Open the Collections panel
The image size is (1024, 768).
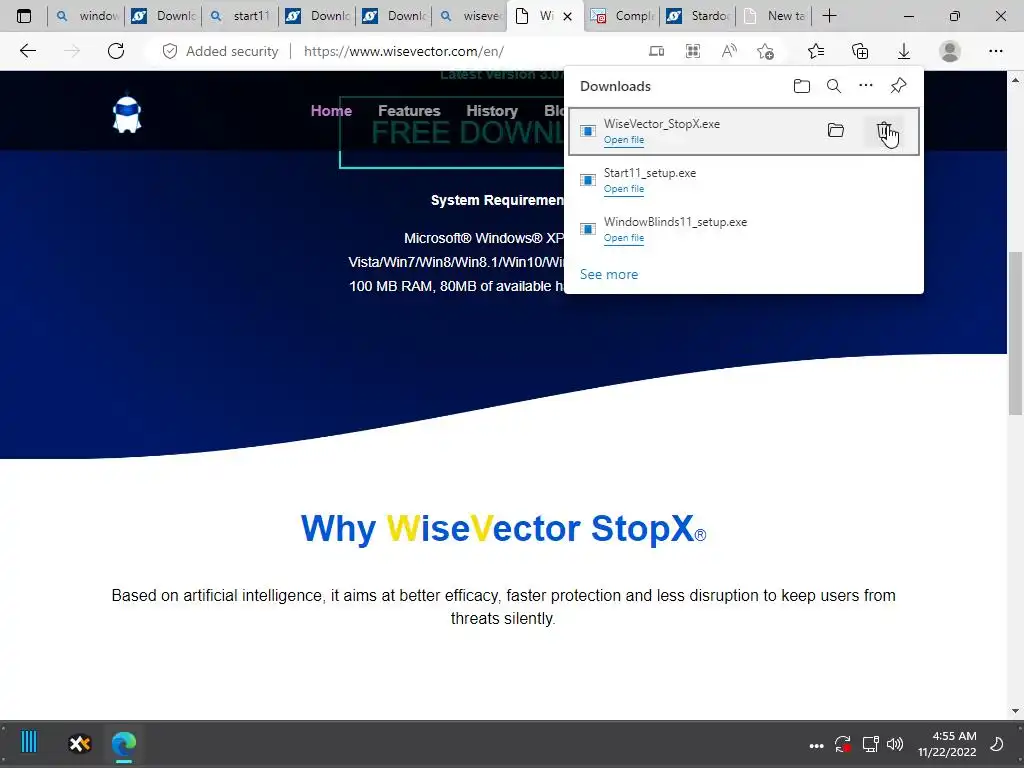click(860, 51)
